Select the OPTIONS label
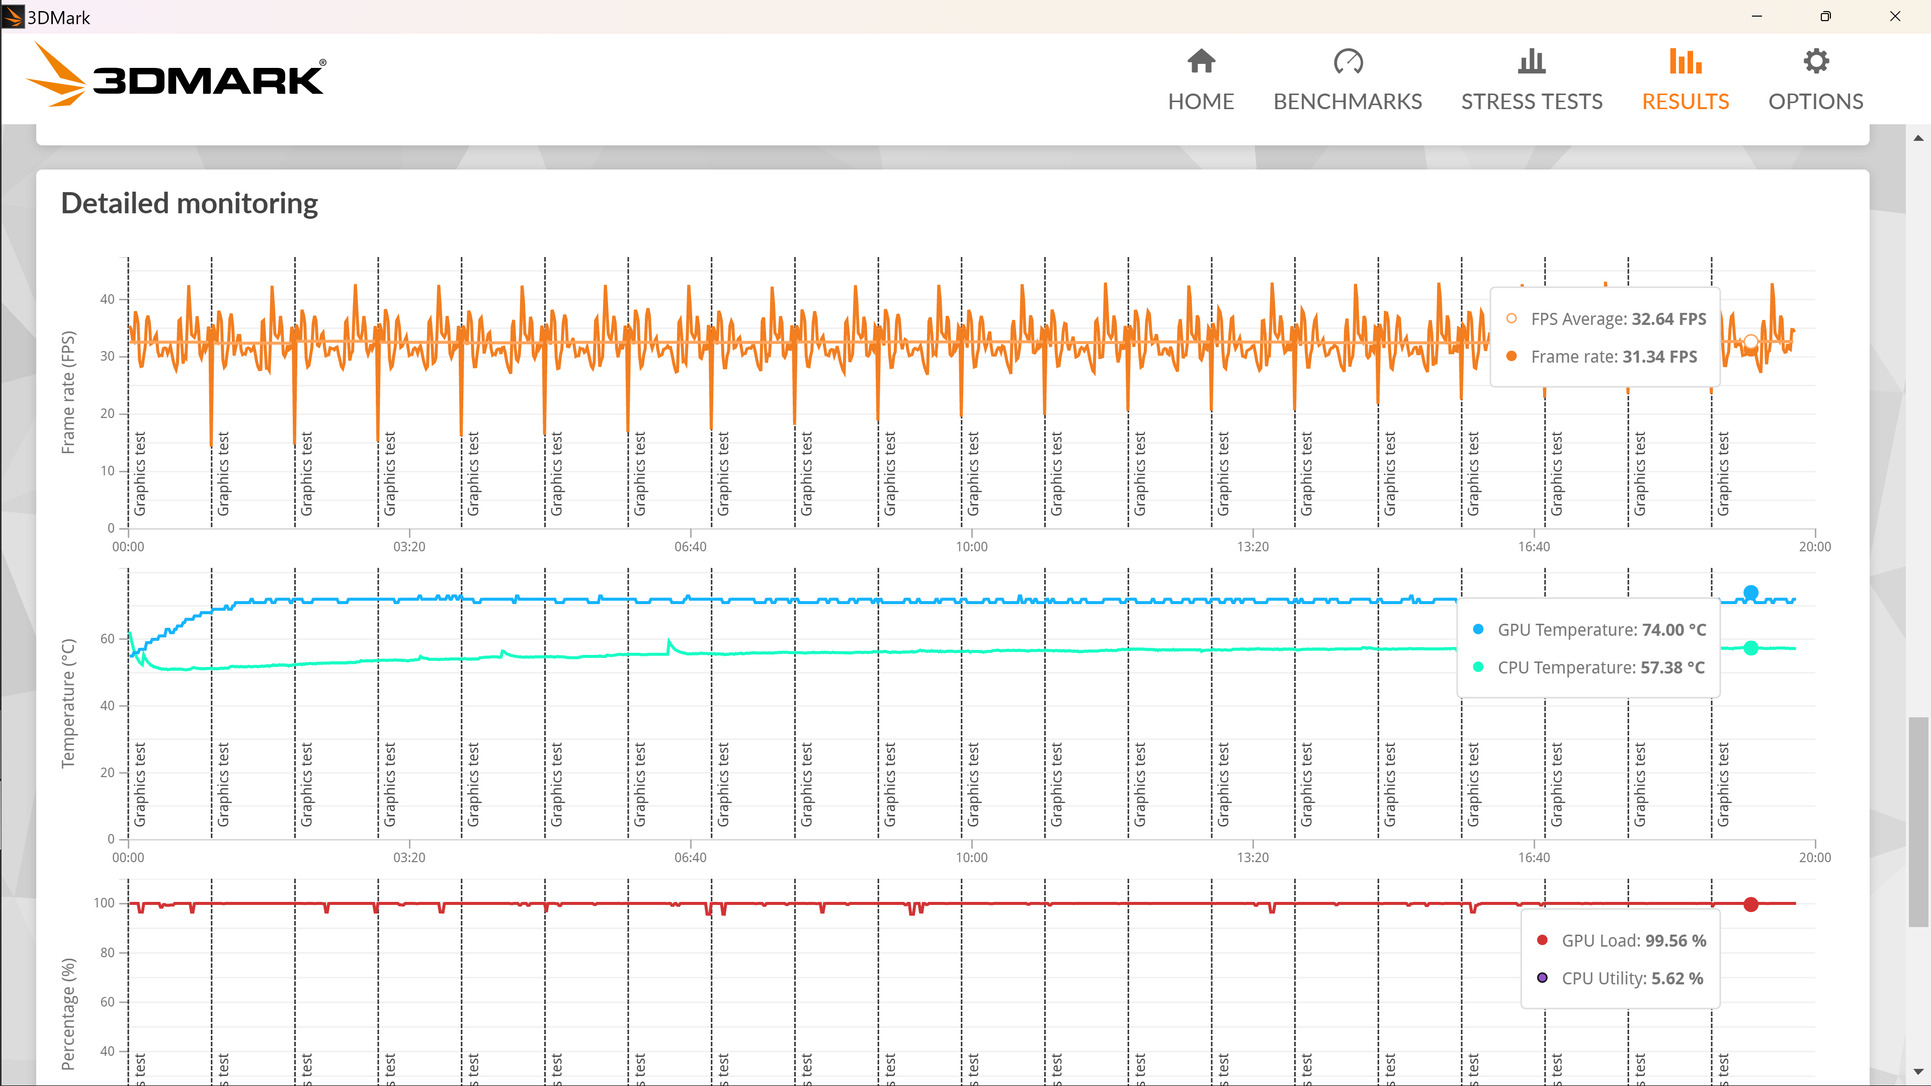Screen dimensions: 1931x1086 click(x=1815, y=102)
